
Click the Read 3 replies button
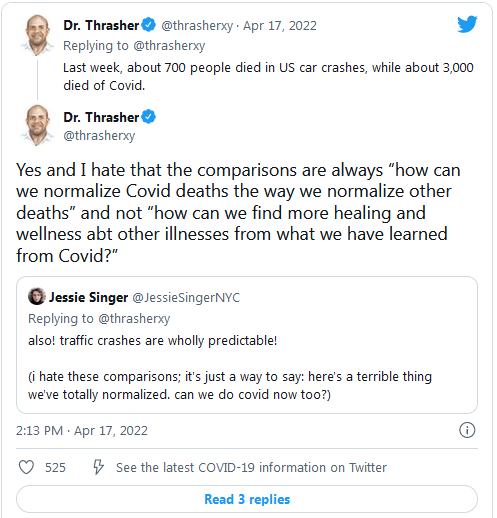247,499
